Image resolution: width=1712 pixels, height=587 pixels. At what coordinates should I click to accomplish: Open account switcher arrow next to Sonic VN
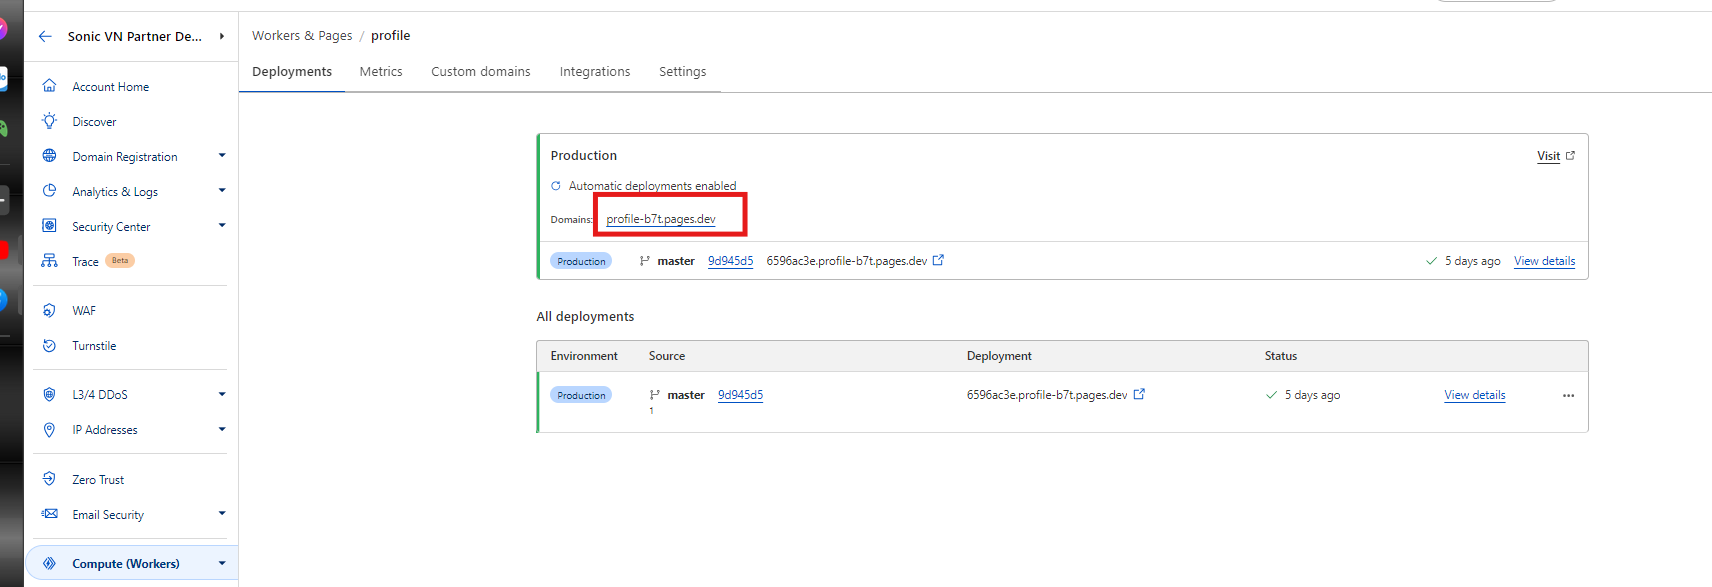tap(222, 36)
